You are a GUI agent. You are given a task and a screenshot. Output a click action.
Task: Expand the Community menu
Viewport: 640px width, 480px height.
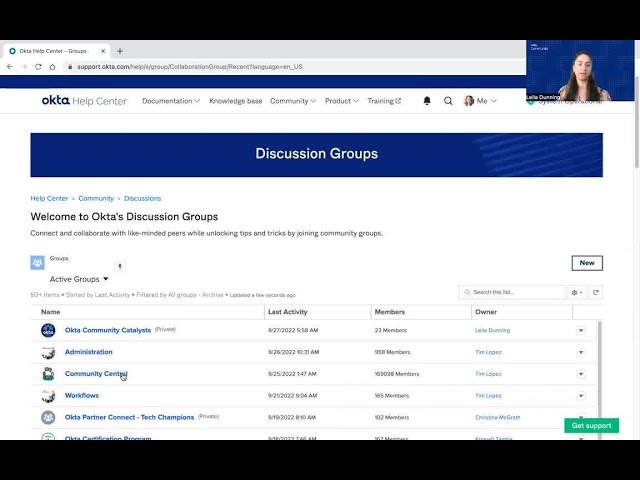(293, 101)
